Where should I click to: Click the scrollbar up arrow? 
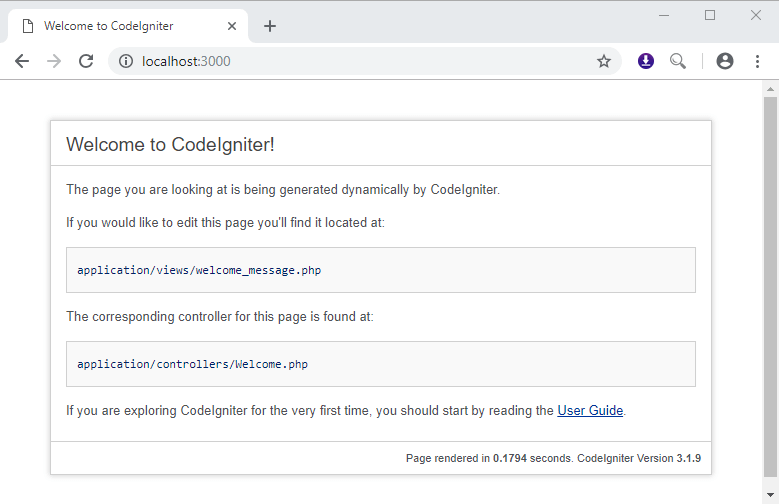[x=770, y=89]
